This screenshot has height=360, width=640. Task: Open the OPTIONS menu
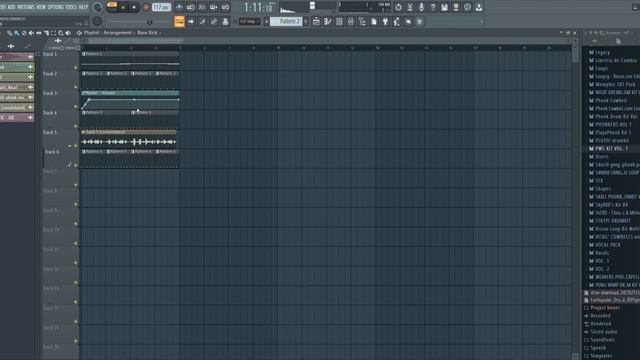(x=56, y=7)
